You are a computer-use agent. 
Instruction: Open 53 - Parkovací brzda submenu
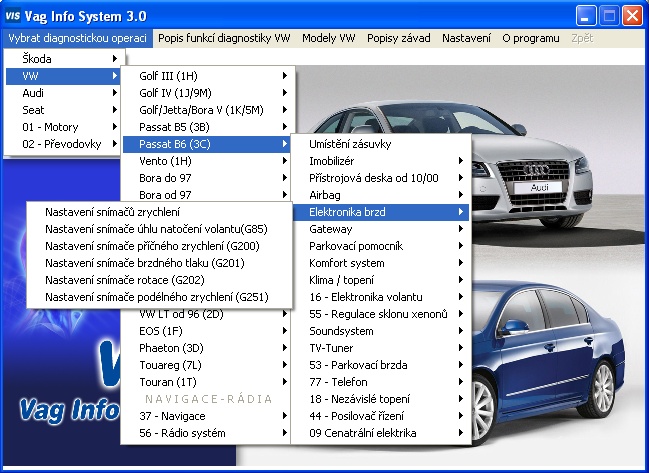point(381,364)
